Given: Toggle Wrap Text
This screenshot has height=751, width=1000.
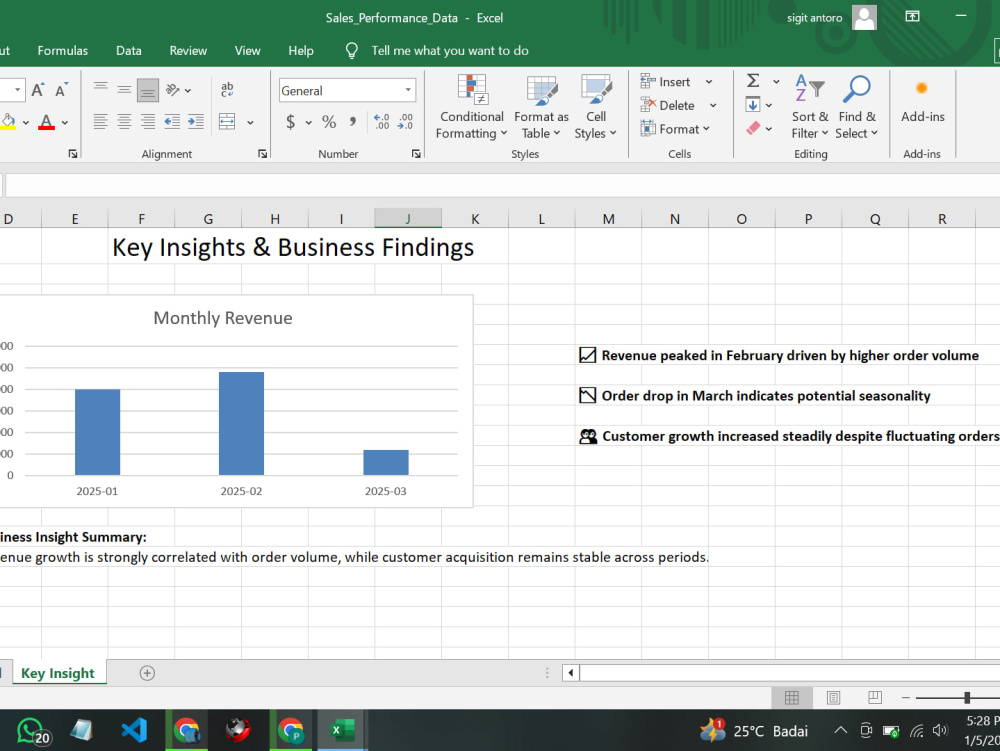Looking at the screenshot, I should [227, 90].
